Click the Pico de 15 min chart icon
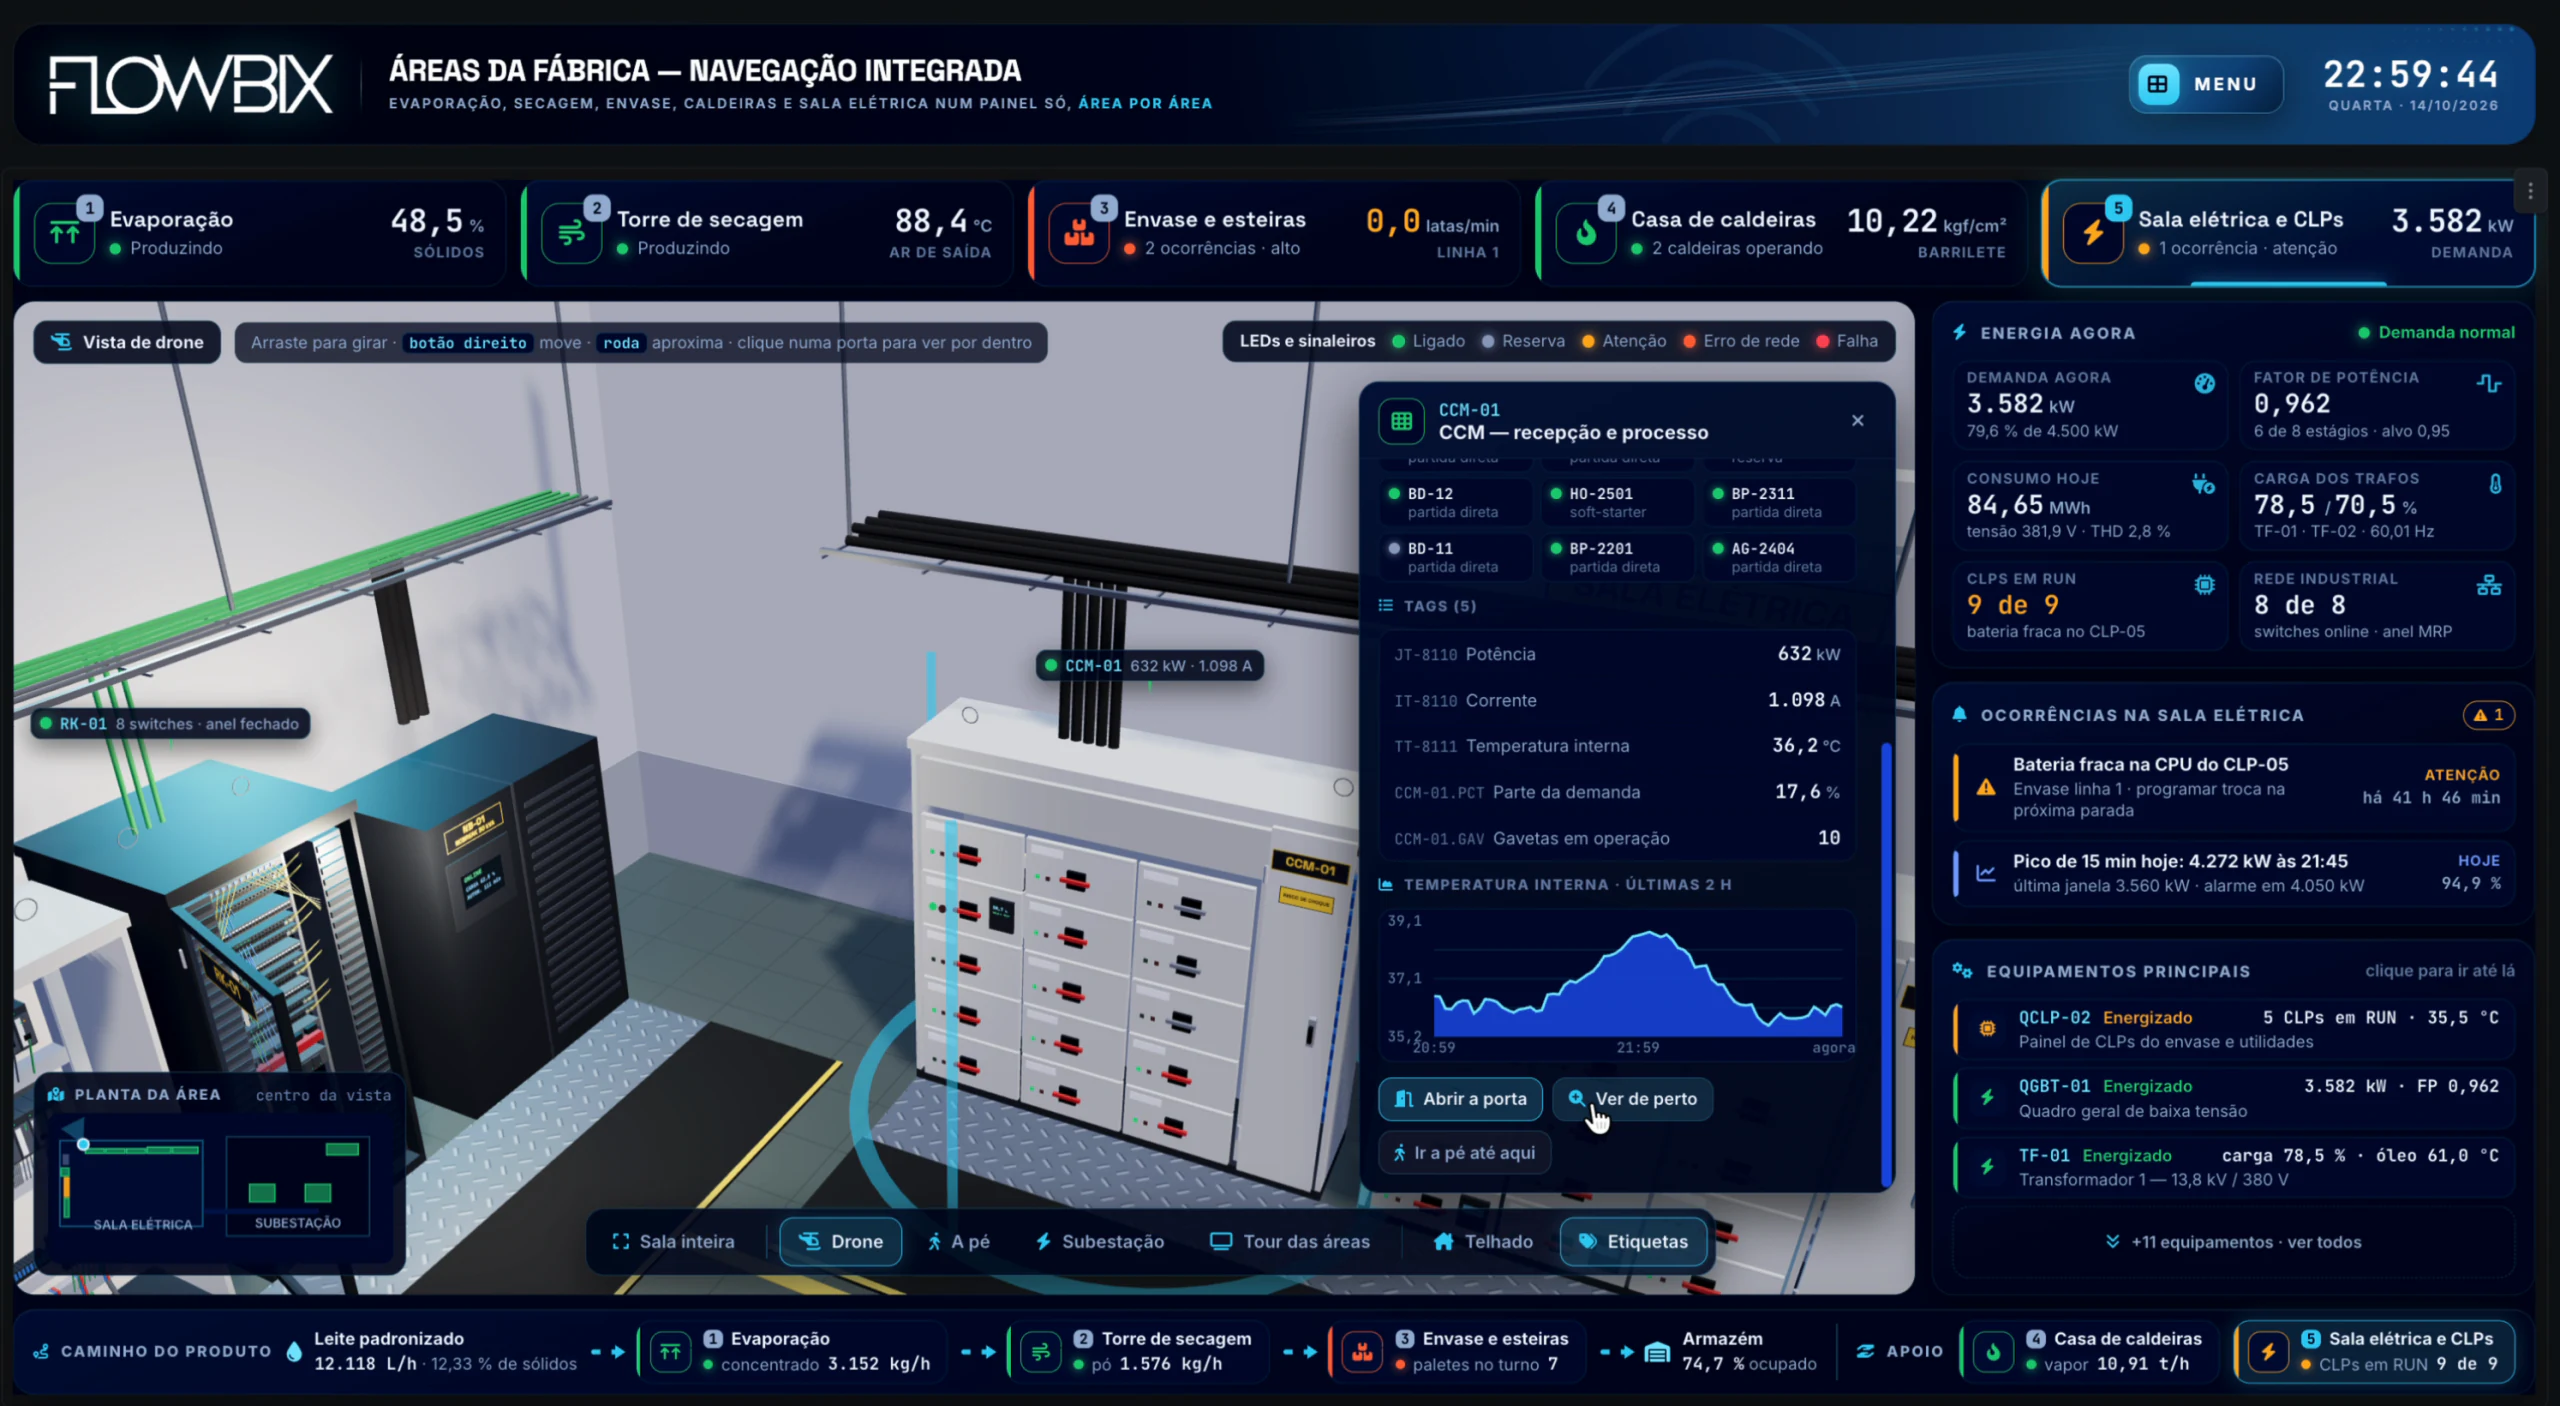2560x1406 pixels. point(1986,873)
